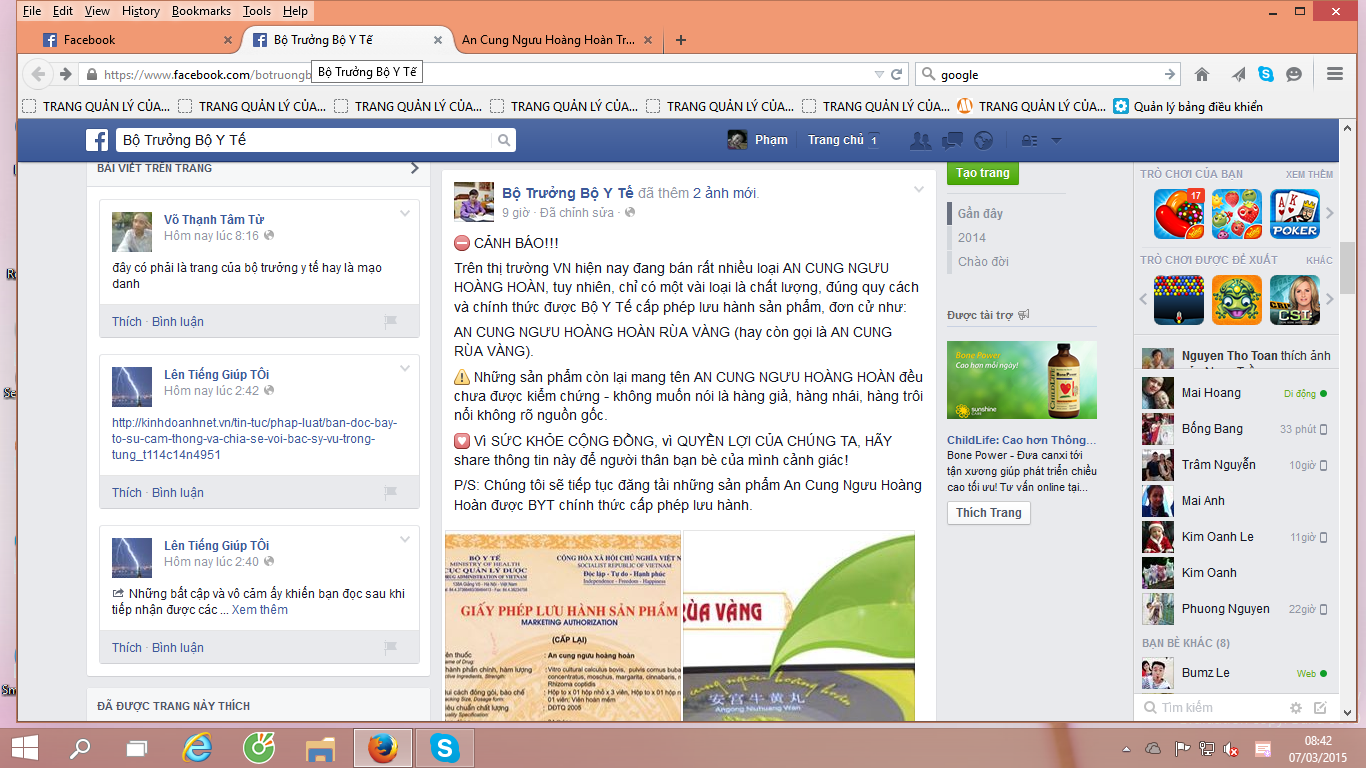Click the Facebook search magnifier button
1366x768 pixels.
[x=505, y=140]
